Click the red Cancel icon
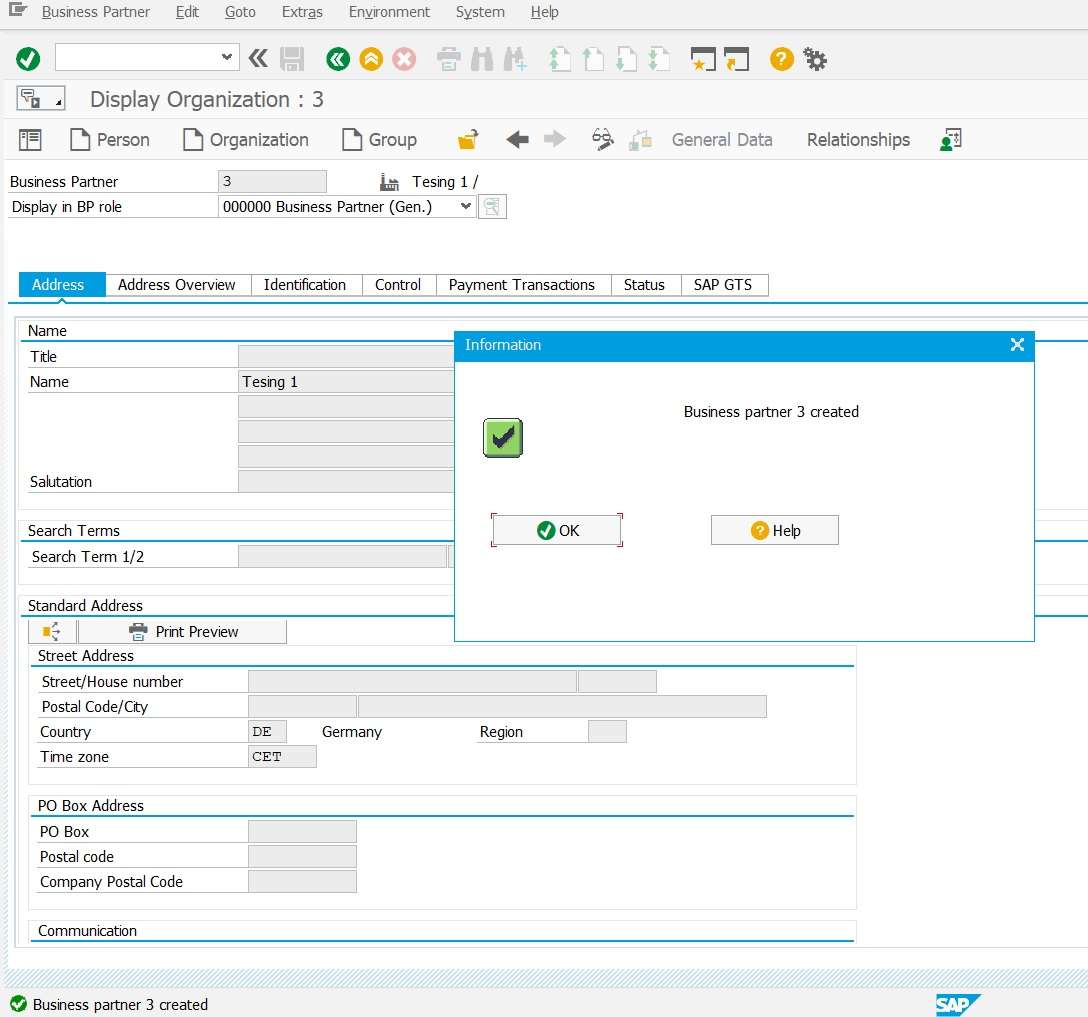This screenshot has height=1017, width=1088. 404,59
